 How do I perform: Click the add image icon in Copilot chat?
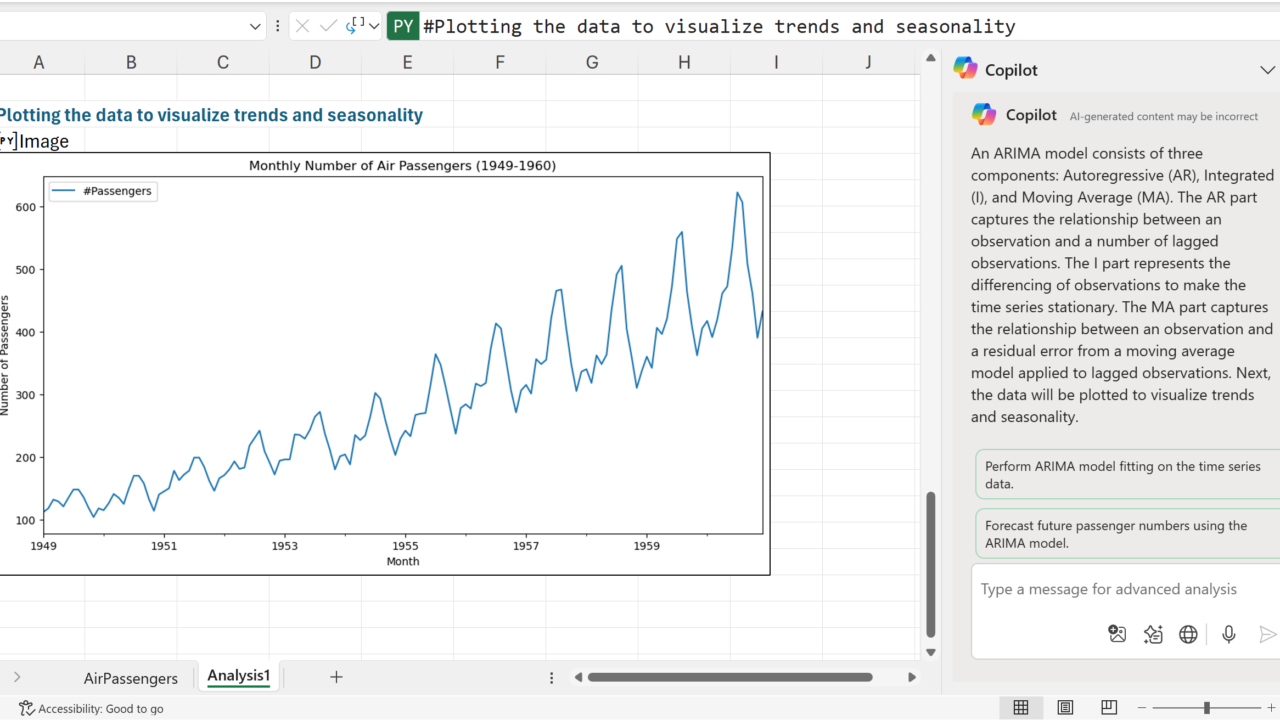pyautogui.click(x=1117, y=634)
